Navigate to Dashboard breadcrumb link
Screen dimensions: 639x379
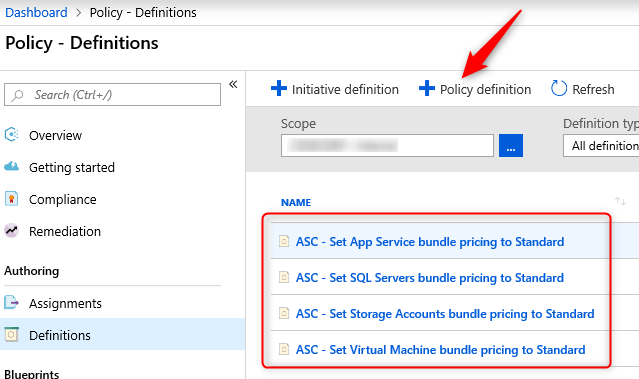pos(36,13)
